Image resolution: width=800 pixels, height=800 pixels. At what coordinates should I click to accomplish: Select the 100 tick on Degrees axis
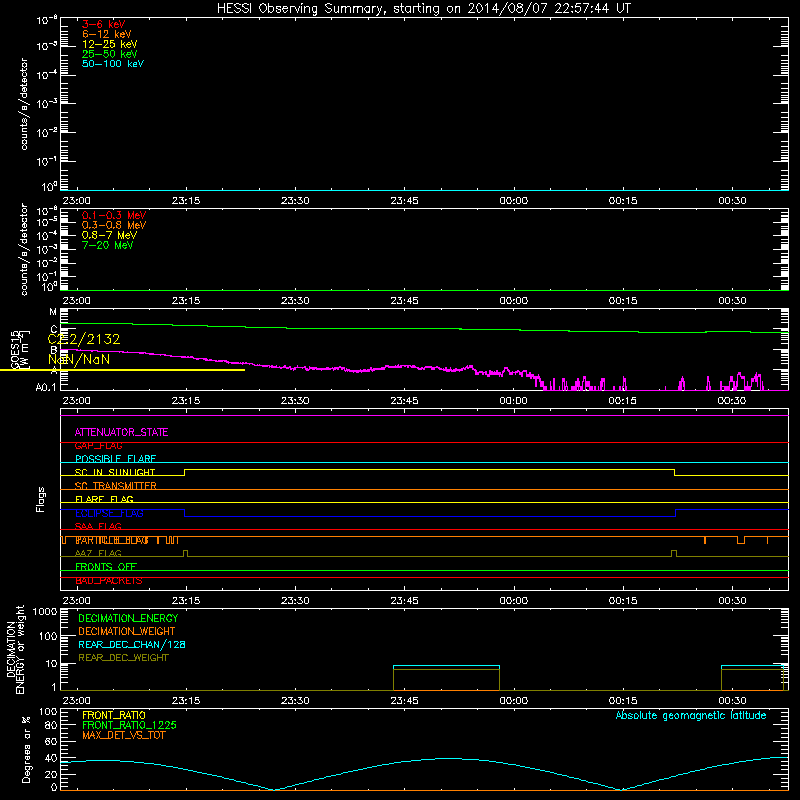(x=48, y=711)
